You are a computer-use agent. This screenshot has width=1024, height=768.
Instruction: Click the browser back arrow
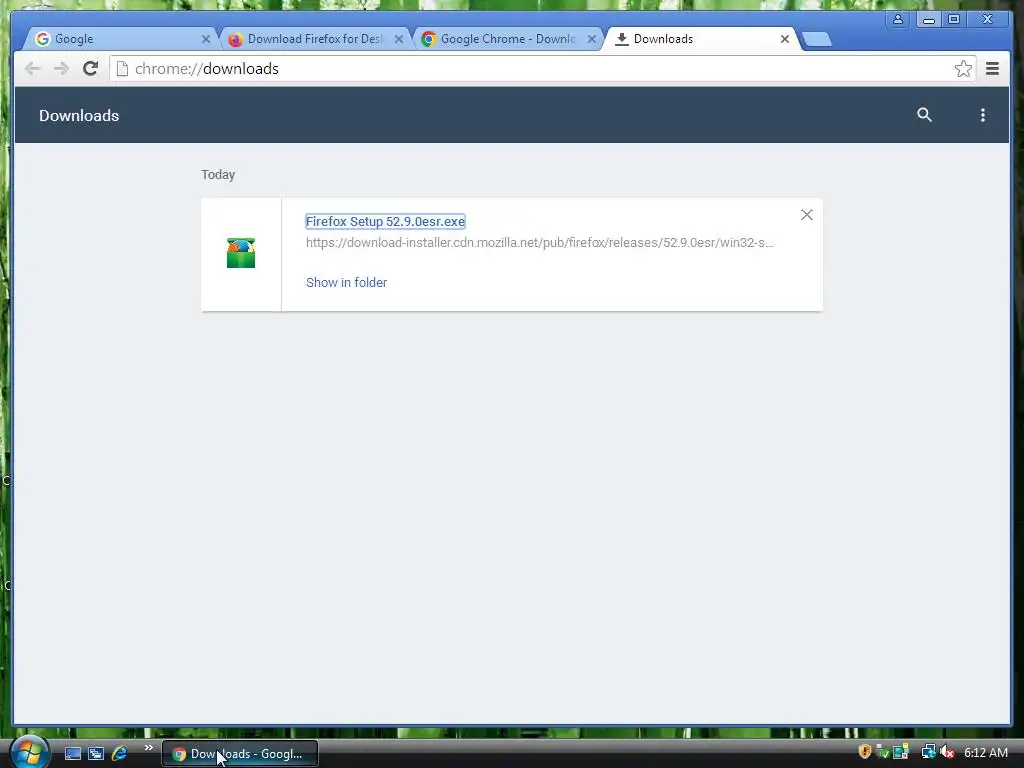point(32,69)
